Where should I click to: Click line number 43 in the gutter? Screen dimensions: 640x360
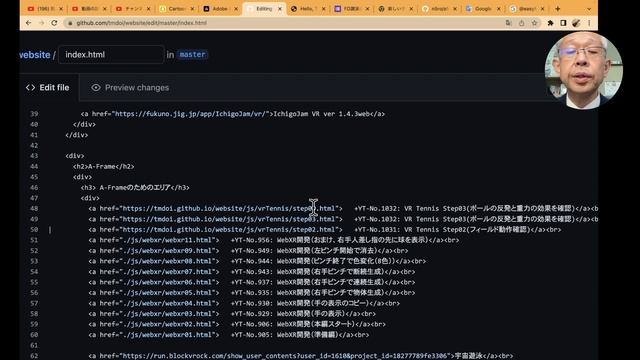coord(34,156)
